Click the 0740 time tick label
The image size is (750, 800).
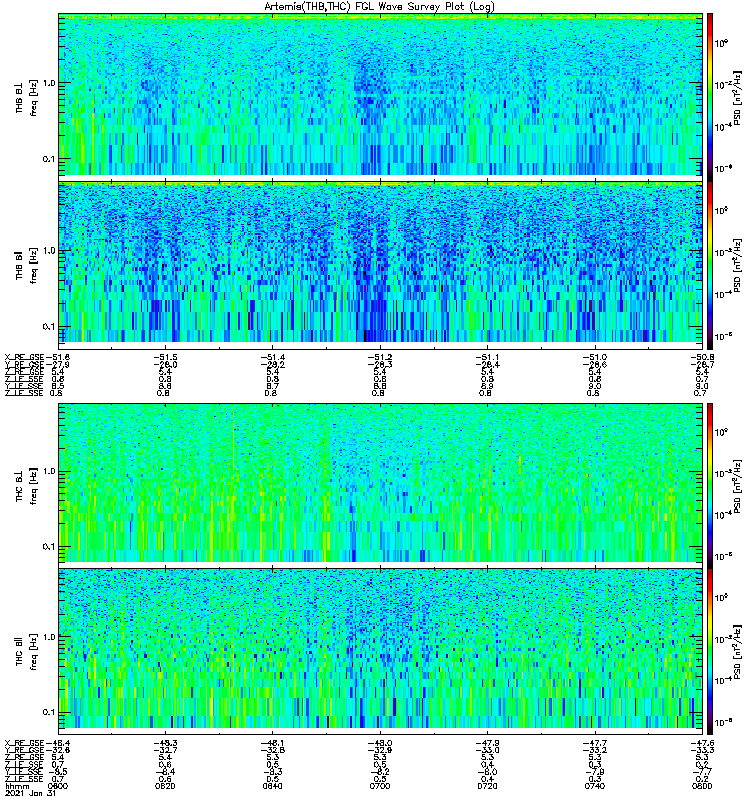point(594,786)
